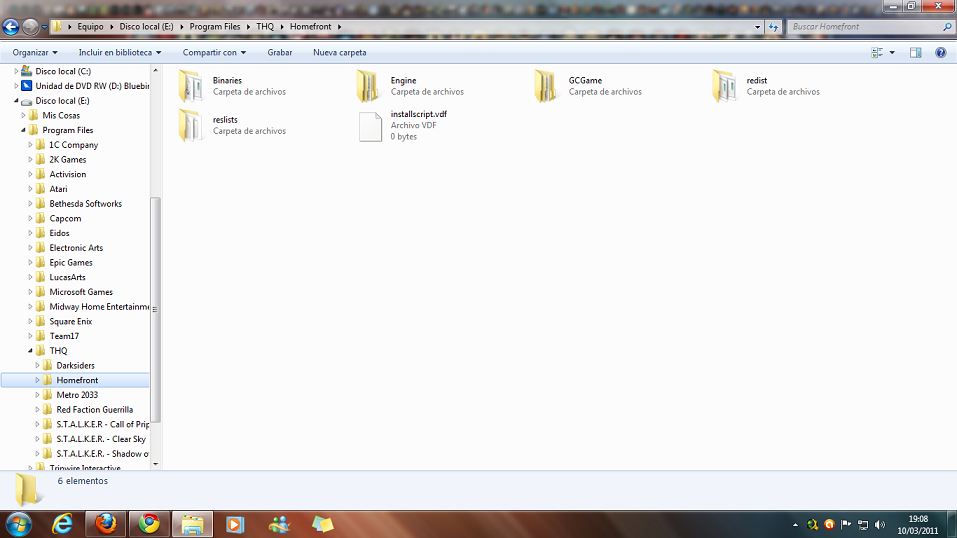
Task: Click the Forward navigation arrow
Action: pyautogui.click(x=29, y=27)
